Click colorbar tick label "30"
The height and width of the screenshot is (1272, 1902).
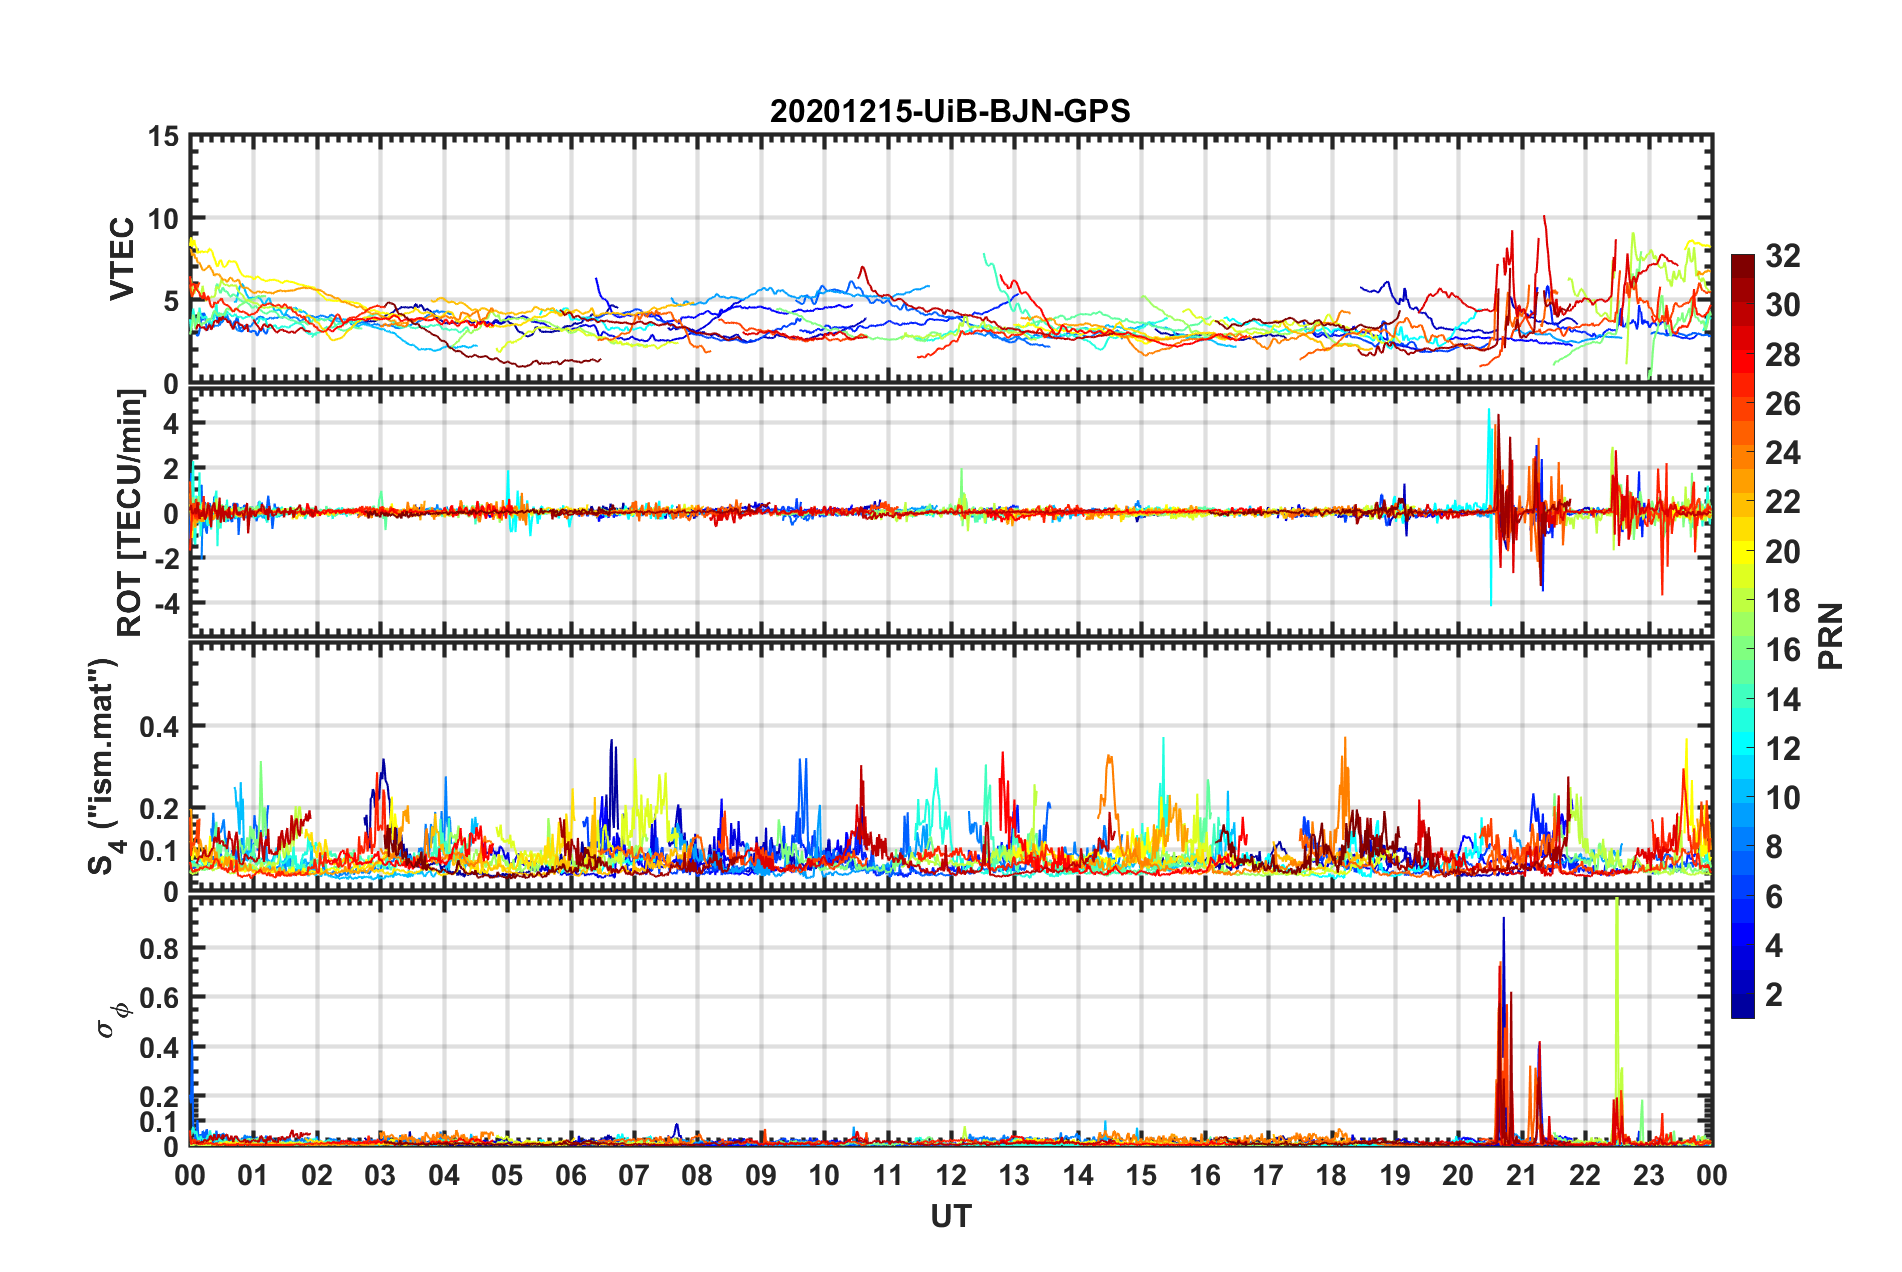coord(1783,305)
